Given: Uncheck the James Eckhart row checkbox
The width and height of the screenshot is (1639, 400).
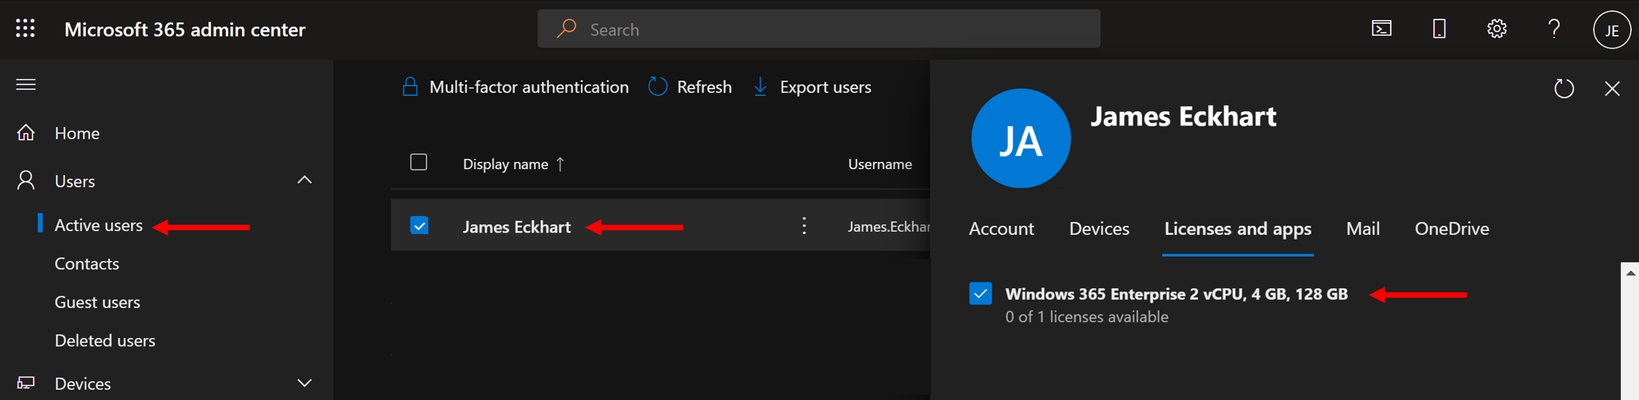Looking at the screenshot, I should coord(419,226).
